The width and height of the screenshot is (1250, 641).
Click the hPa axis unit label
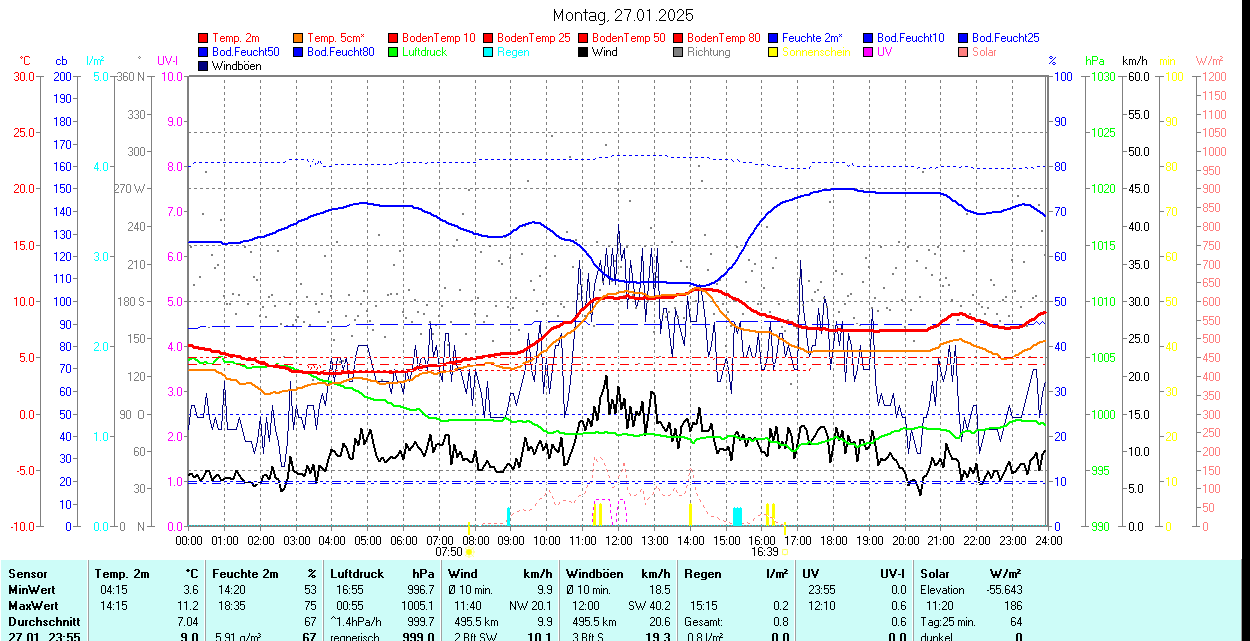tap(1095, 61)
